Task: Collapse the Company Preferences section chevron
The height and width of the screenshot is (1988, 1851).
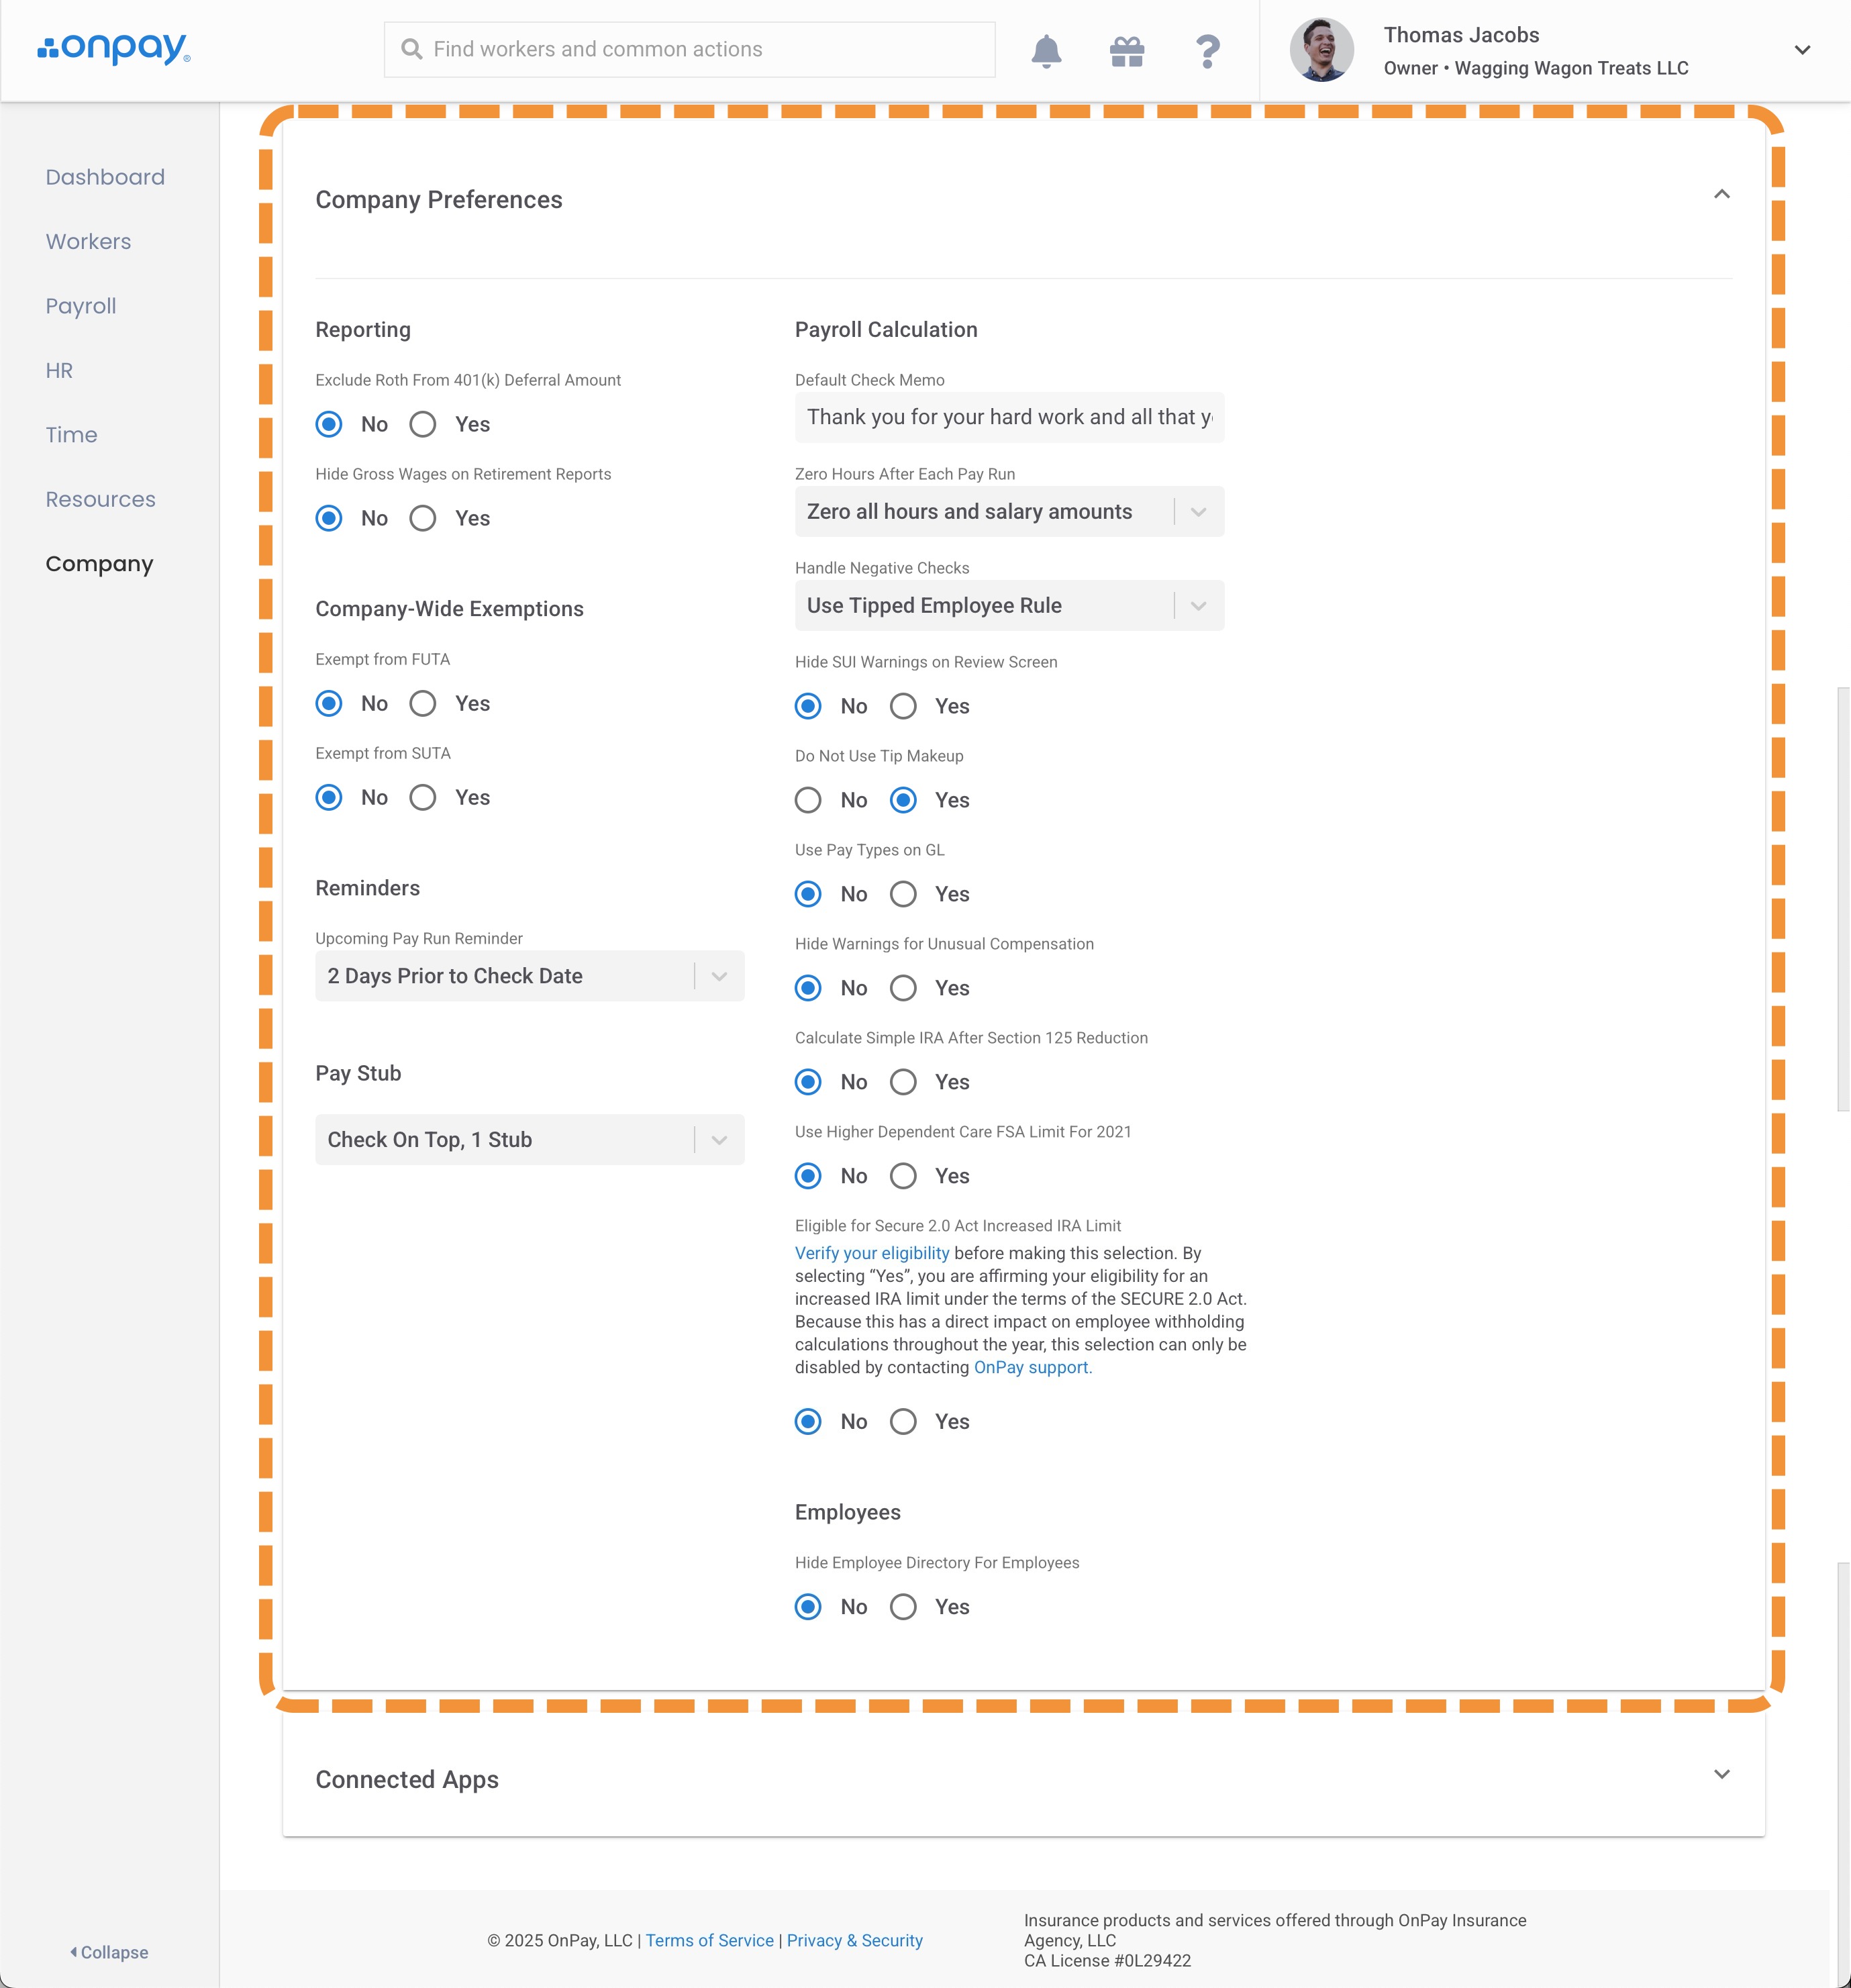Action: point(1721,194)
